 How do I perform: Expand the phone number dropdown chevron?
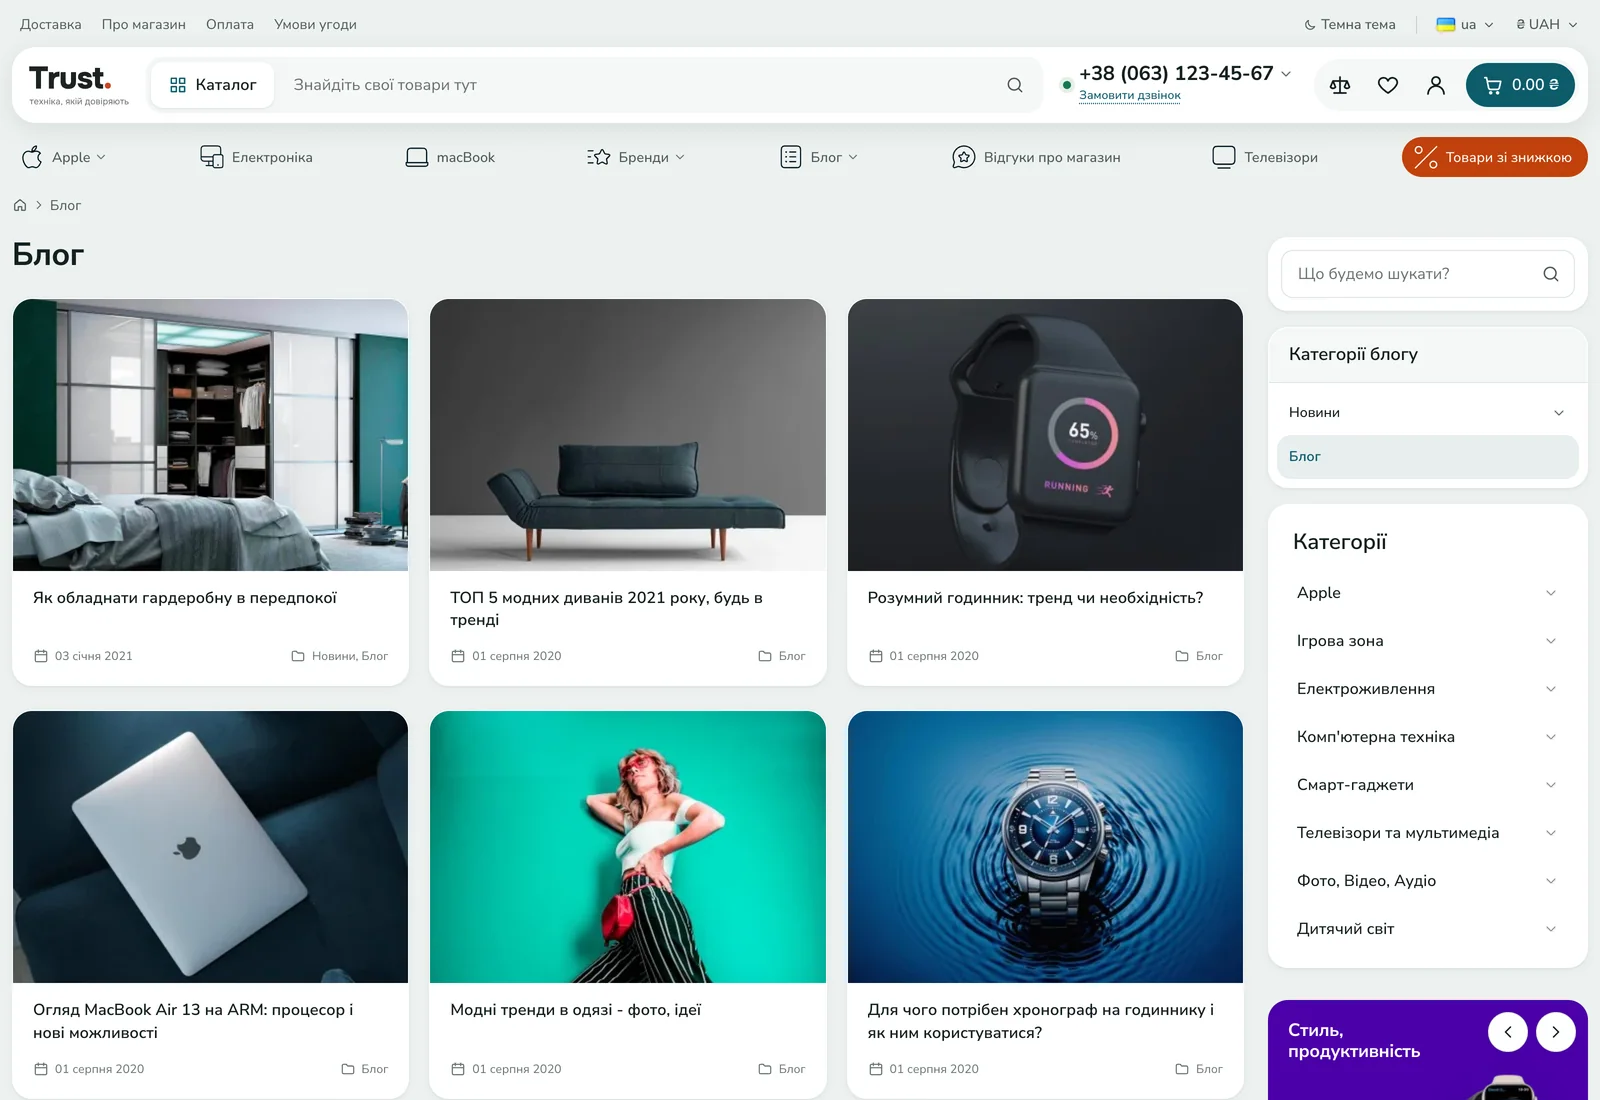1286,74
